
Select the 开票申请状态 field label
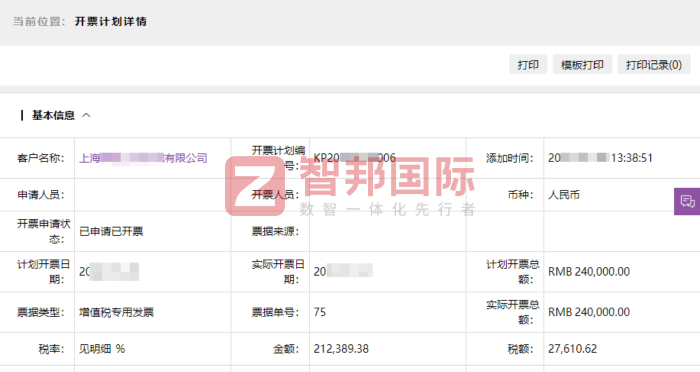[43, 231]
